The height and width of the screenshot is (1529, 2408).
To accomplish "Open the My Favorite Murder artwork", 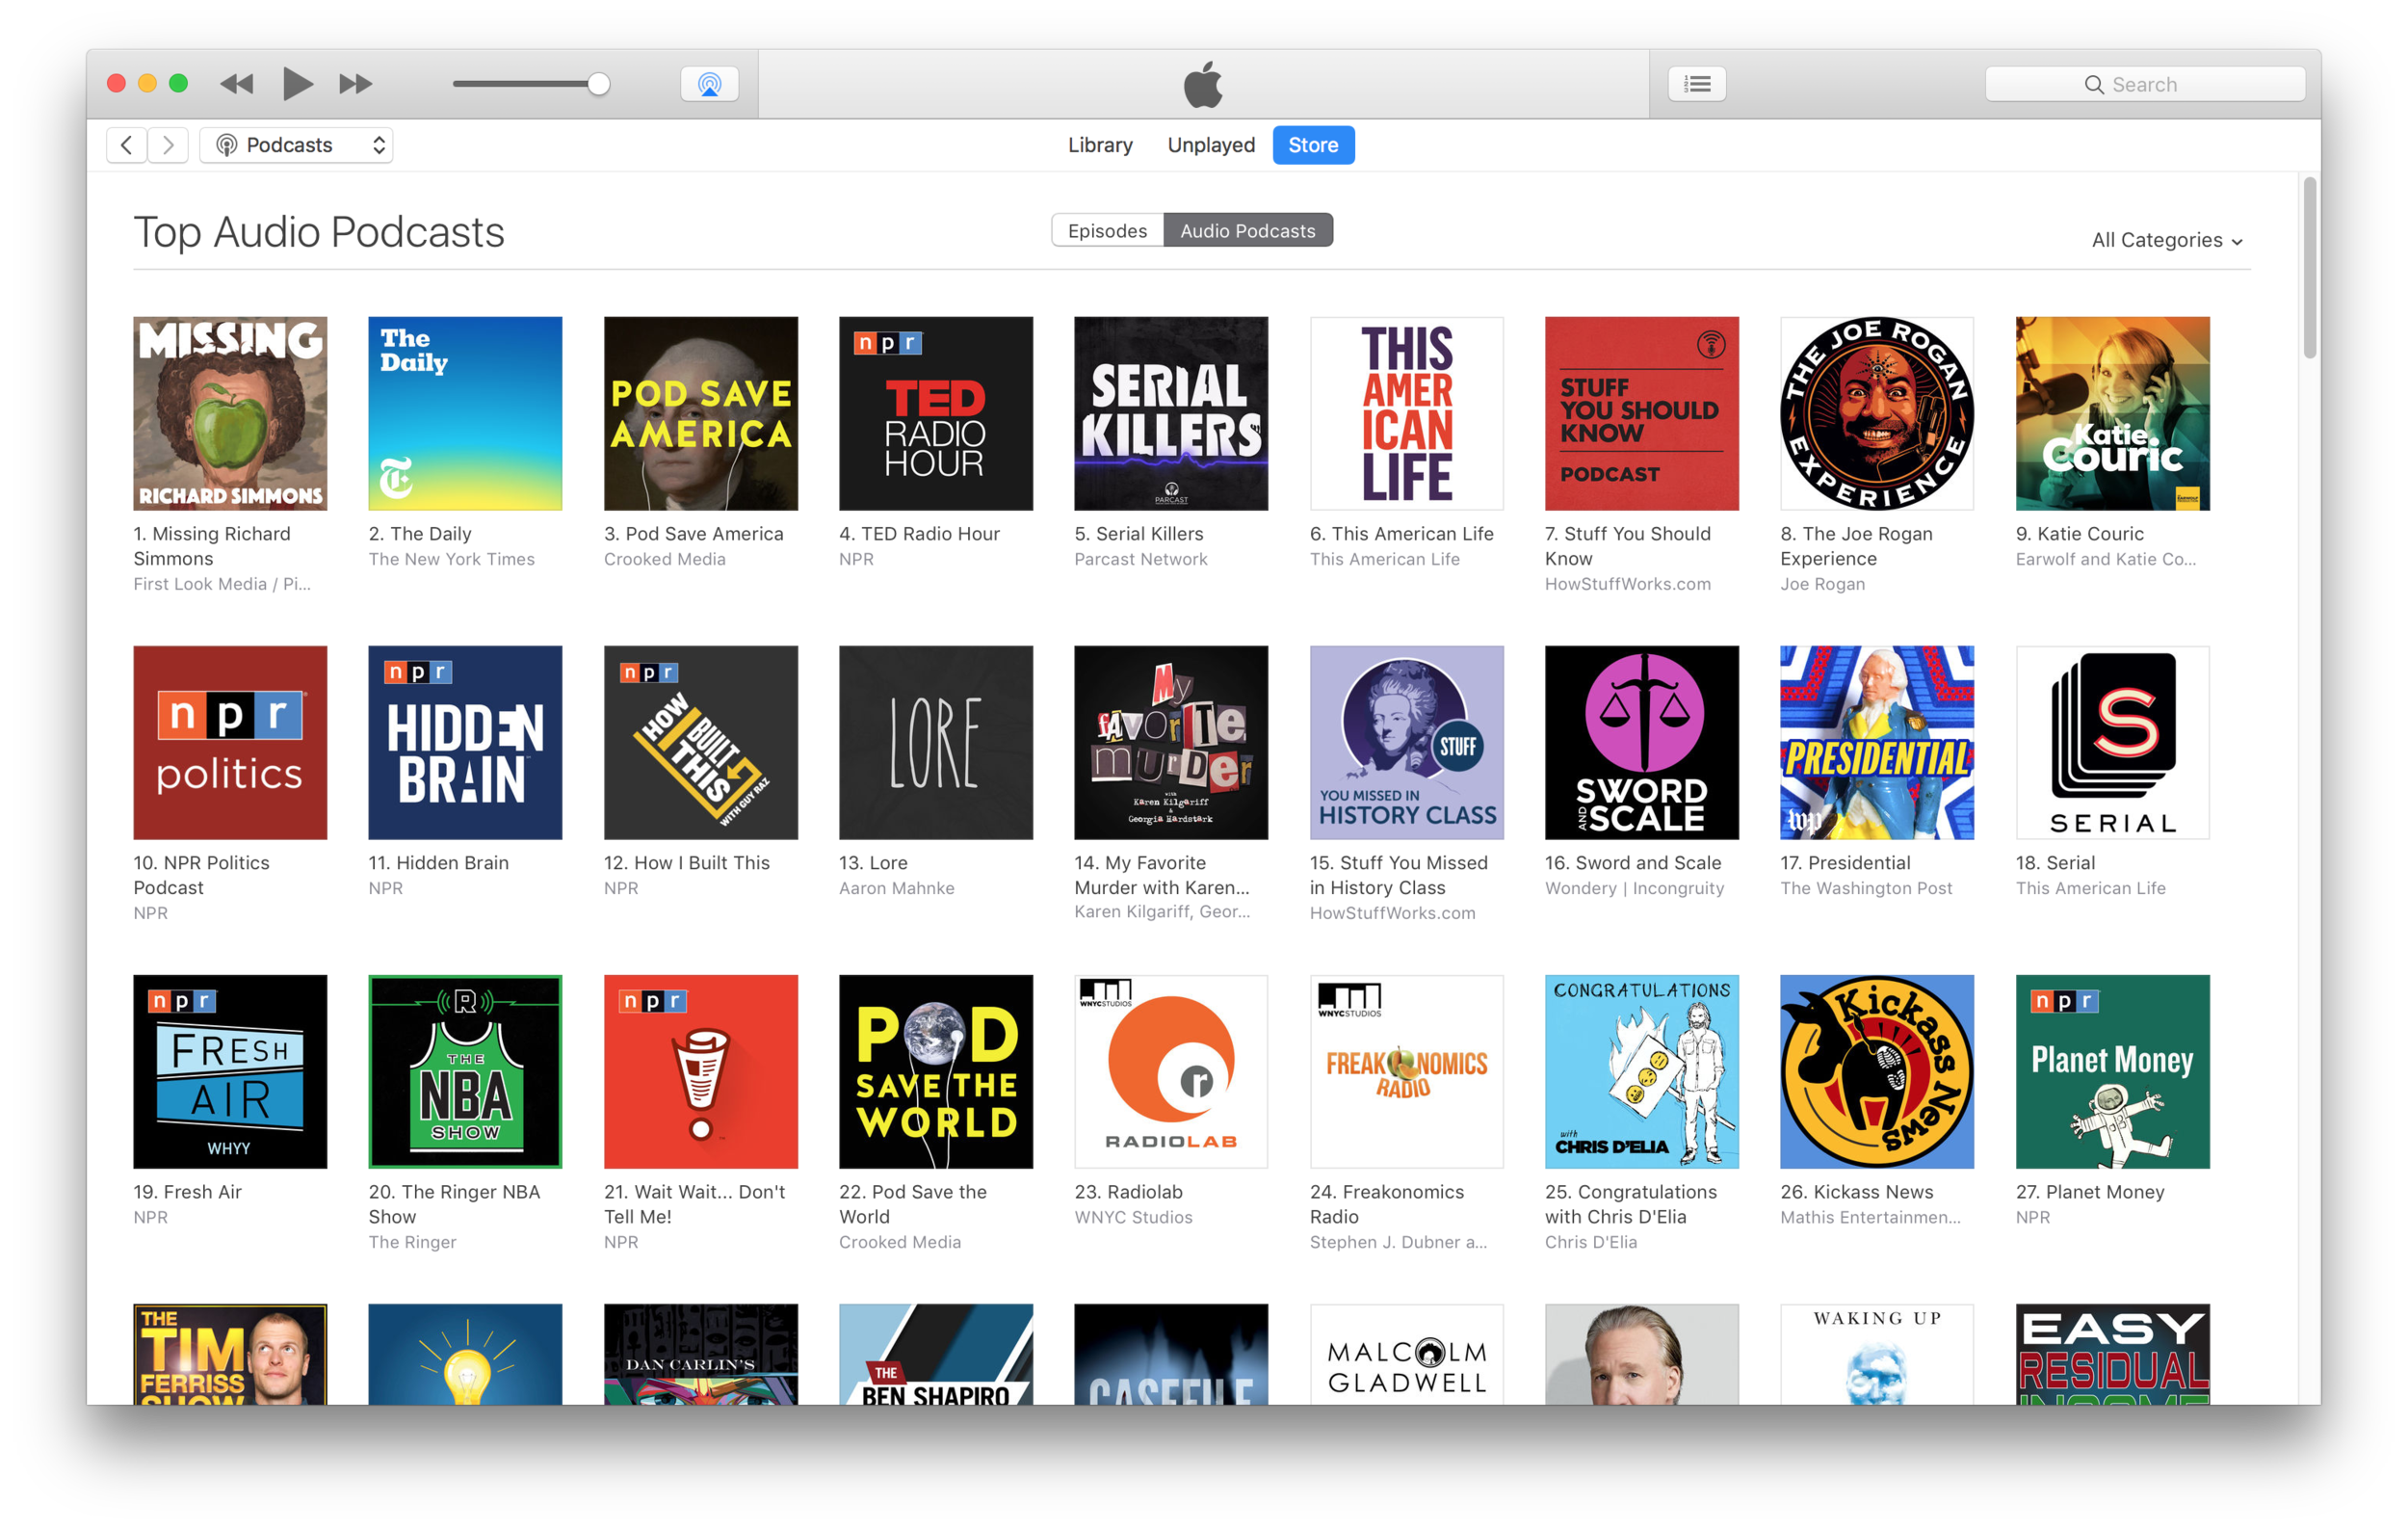I will (1171, 743).
